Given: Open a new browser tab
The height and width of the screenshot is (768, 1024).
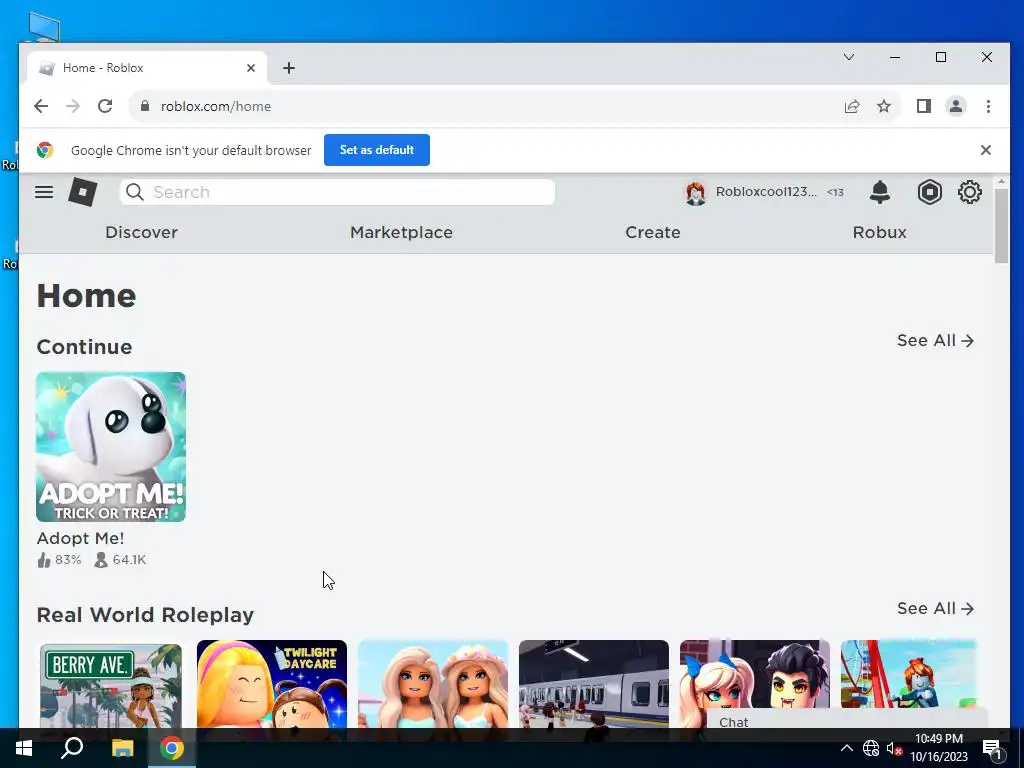Looking at the screenshot, I should (x=289, y=68).
